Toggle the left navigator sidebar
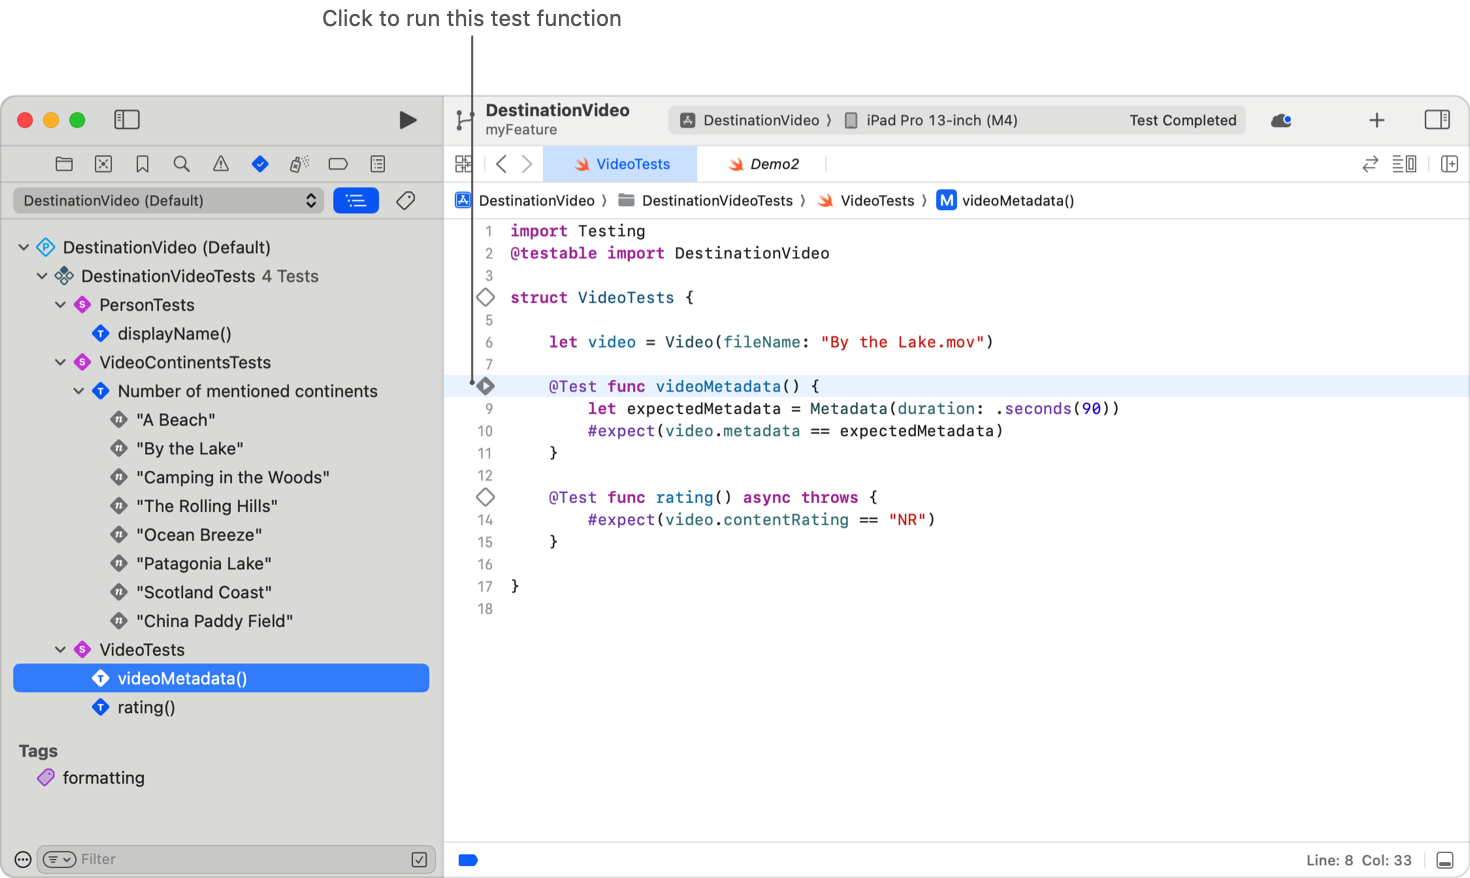The height and width of the screenshot is (878, 1470). tap(127, 120)
